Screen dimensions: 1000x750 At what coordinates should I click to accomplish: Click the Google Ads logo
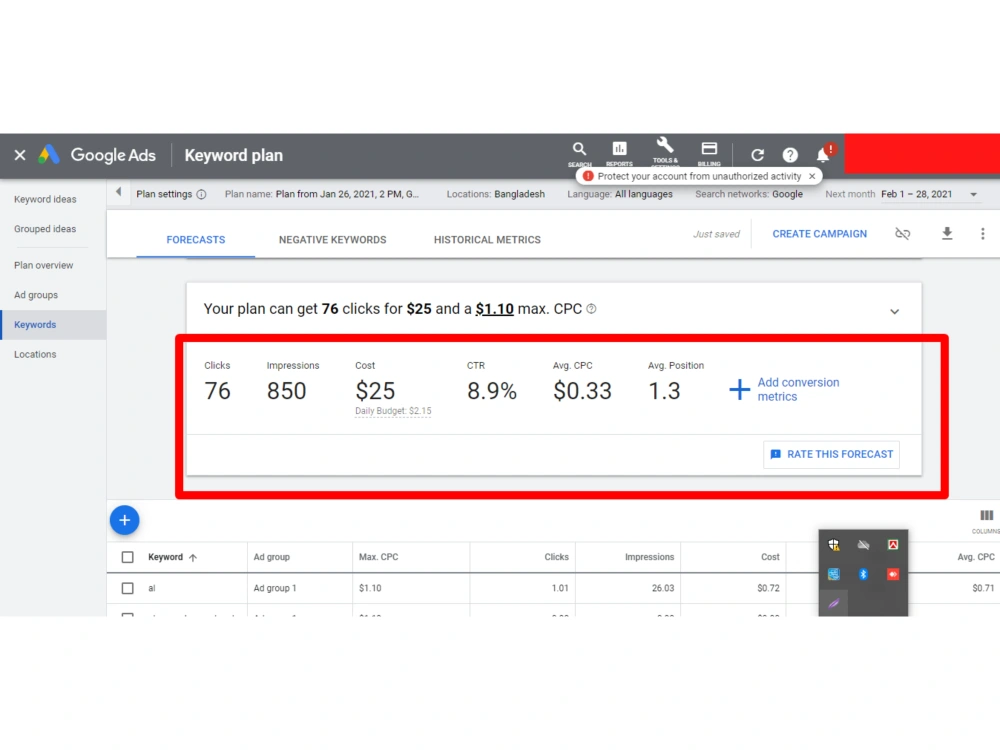coord(49,155)
